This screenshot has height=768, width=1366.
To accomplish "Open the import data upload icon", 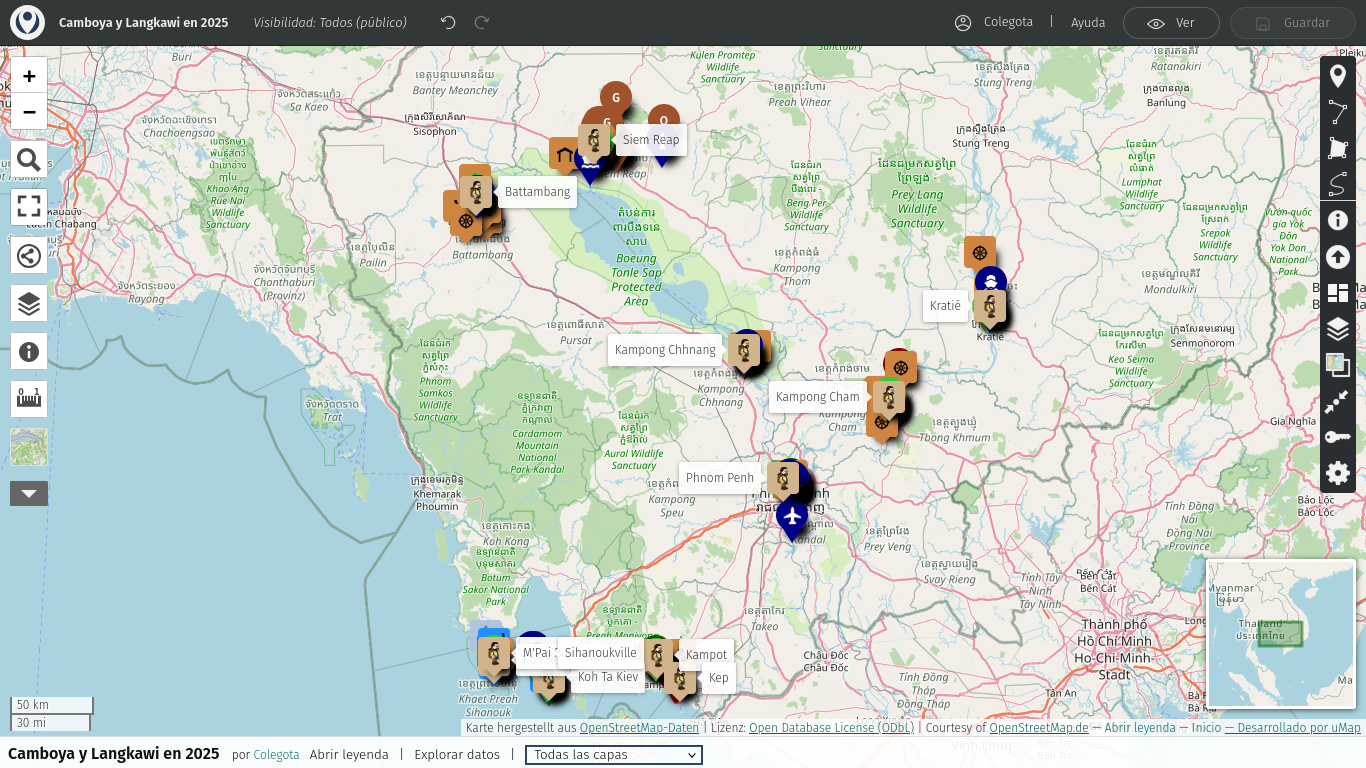I will (1337, 257).
